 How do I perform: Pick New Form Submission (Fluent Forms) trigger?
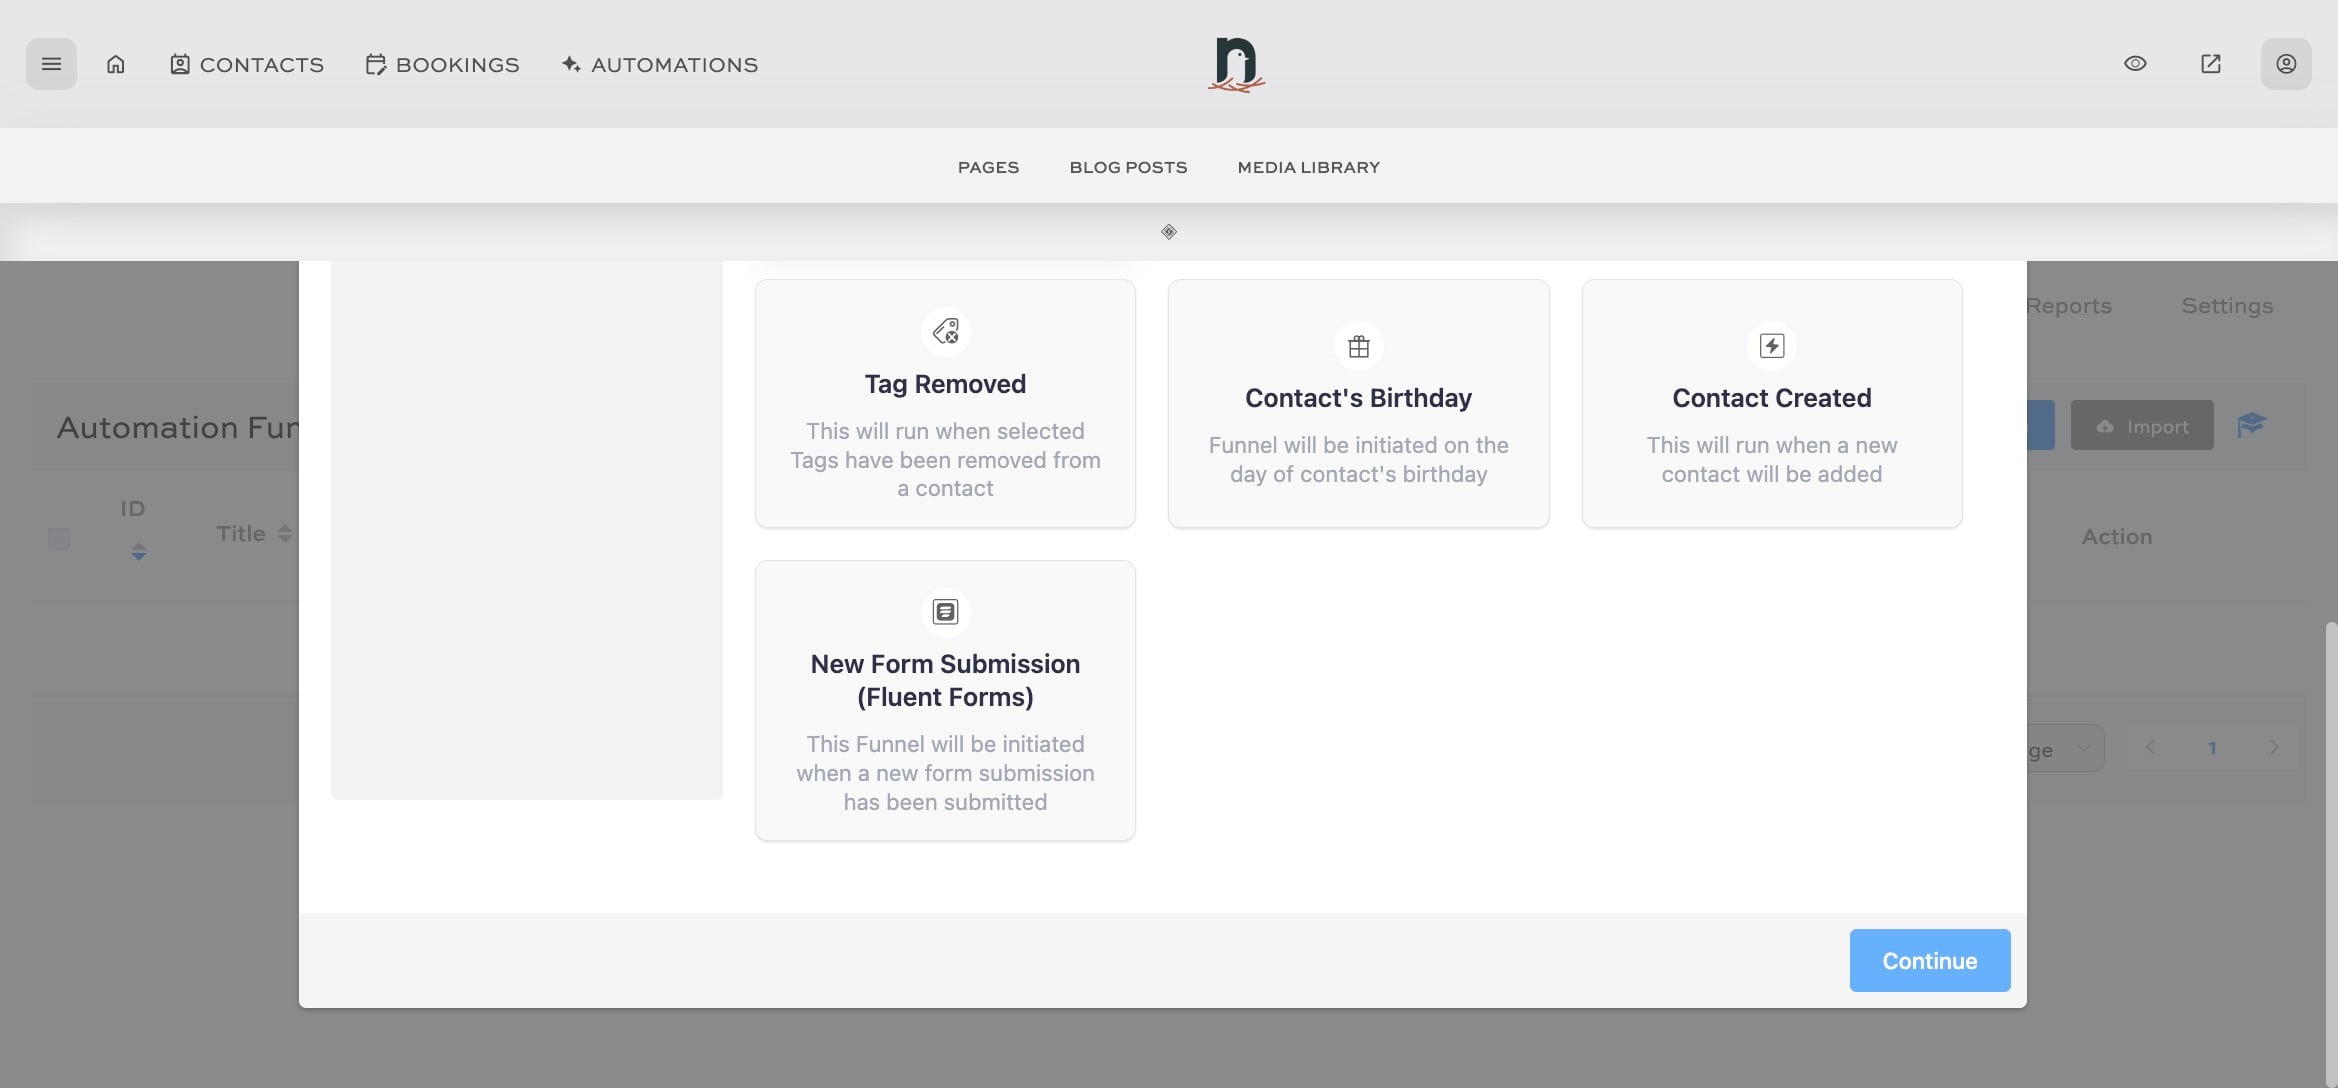click(x=945, y=700)
